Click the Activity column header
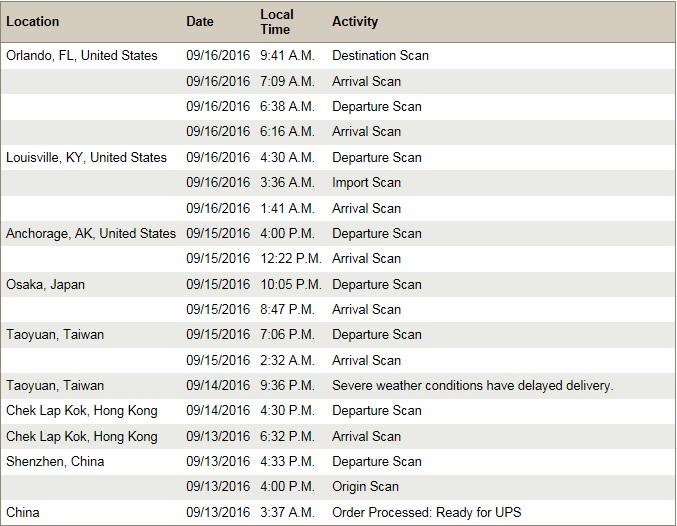Screen dimensions: 677x526 pyautogui.click(x=354, y=22)
